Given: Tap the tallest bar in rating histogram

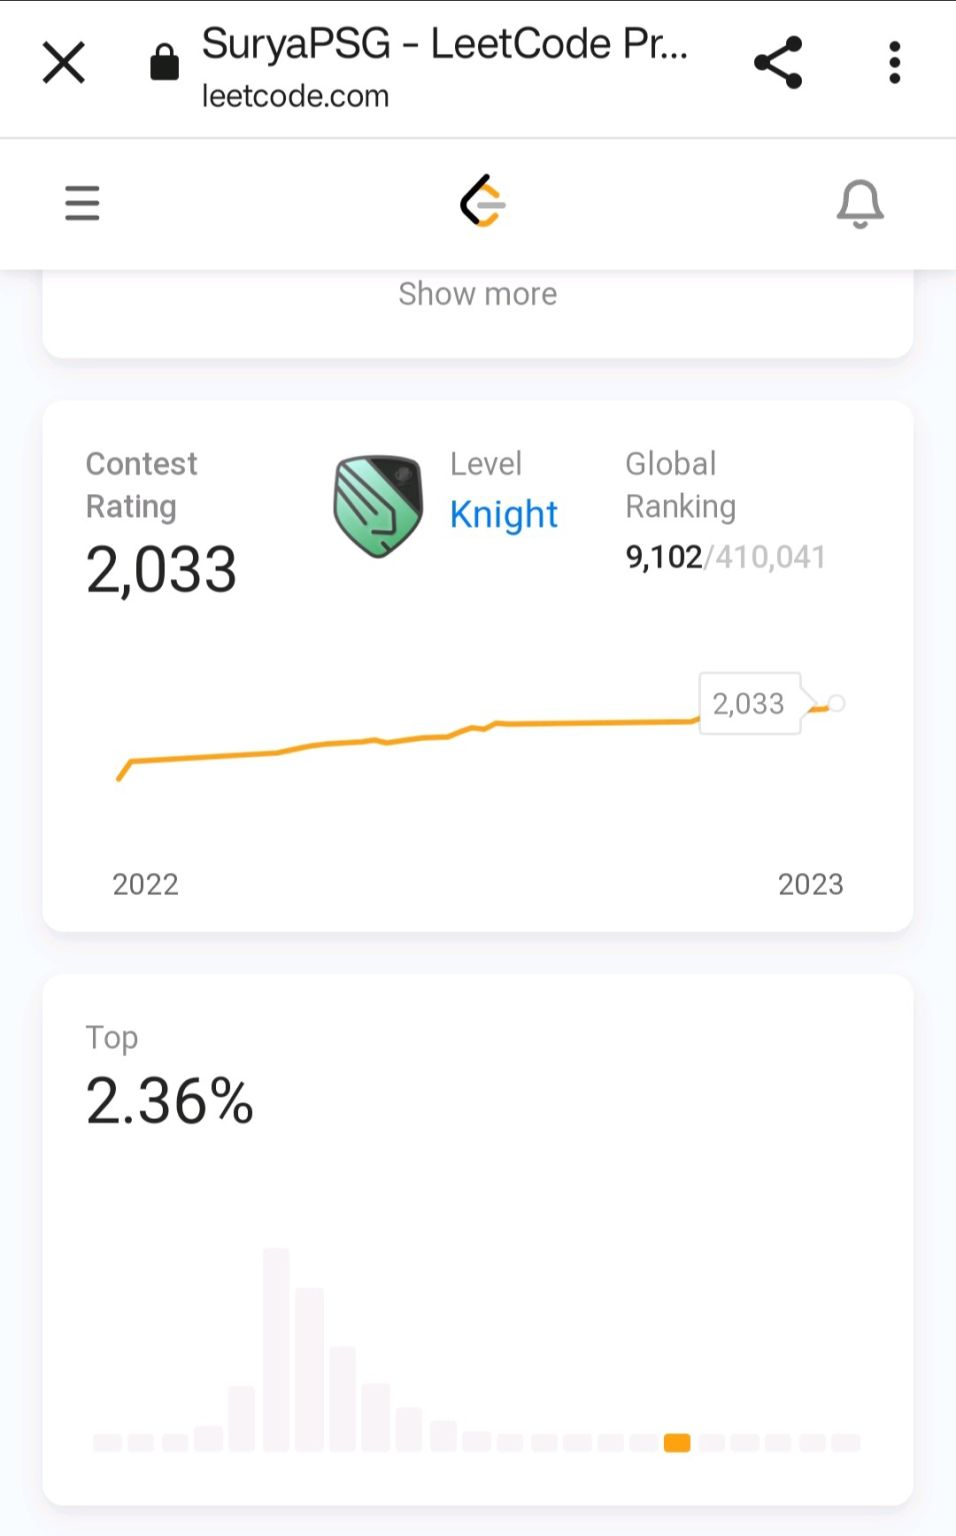Looking at the screenshot, I should click(x=276, y=1349).
